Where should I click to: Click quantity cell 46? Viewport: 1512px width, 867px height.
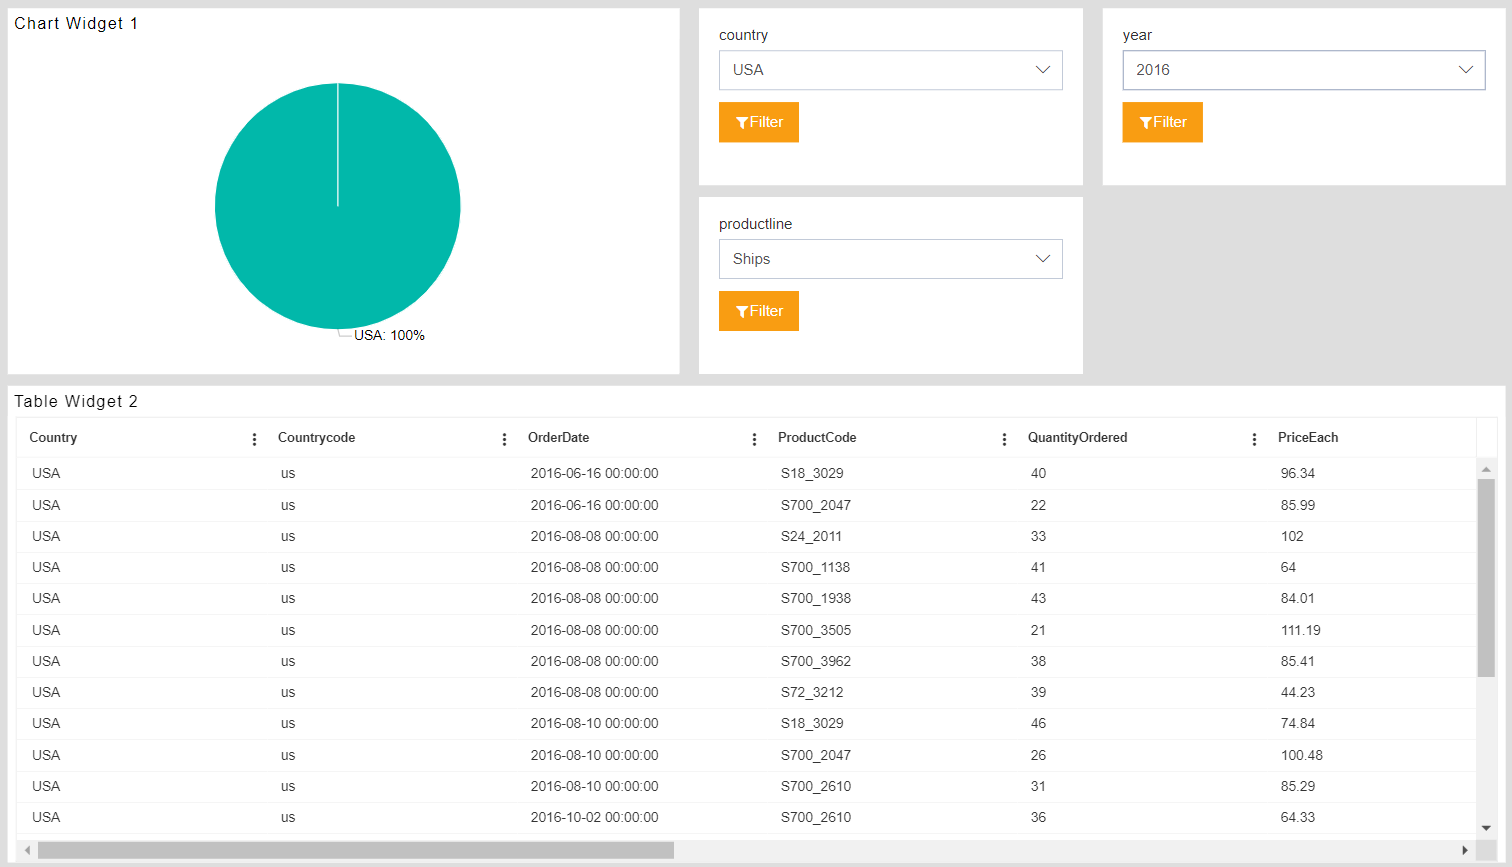click(1038, 723)
